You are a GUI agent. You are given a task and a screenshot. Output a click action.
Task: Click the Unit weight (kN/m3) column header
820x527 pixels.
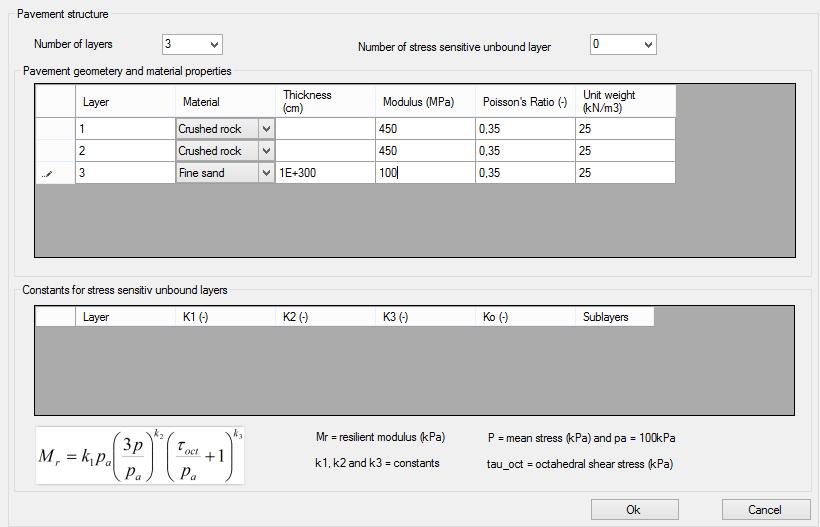click(625, 101)
